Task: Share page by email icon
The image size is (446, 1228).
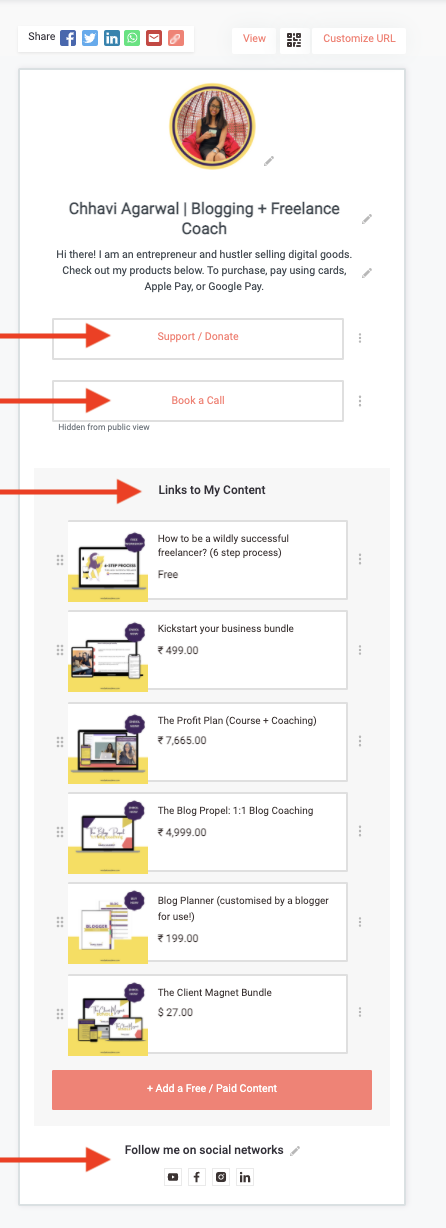Action: click(153, 38)
